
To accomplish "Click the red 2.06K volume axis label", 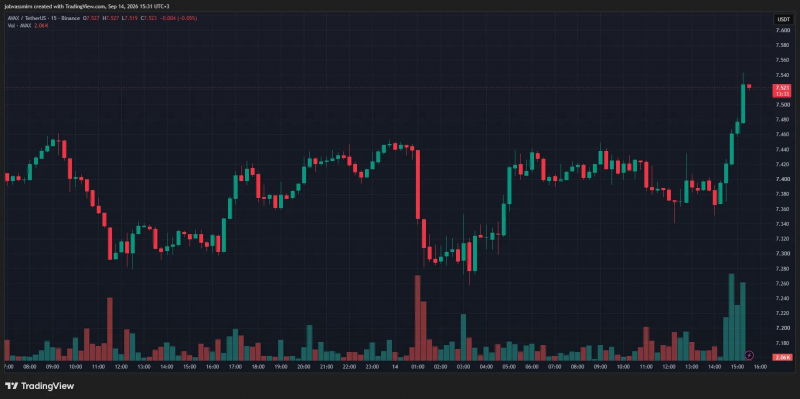I will click(782, 357).
